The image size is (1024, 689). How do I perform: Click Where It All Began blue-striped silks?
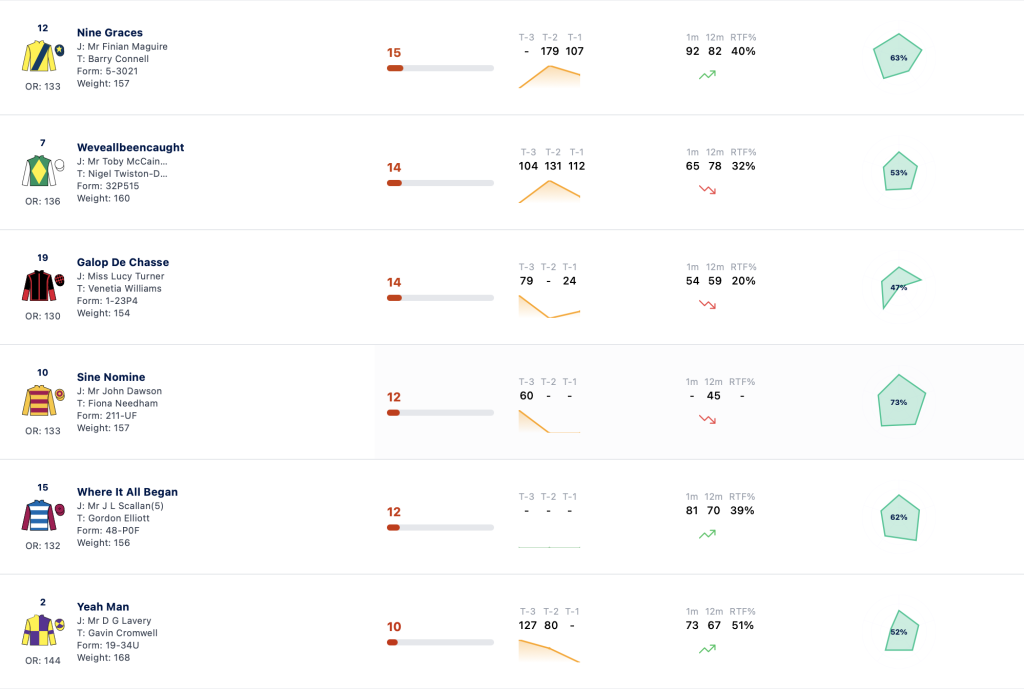[43, 515]
